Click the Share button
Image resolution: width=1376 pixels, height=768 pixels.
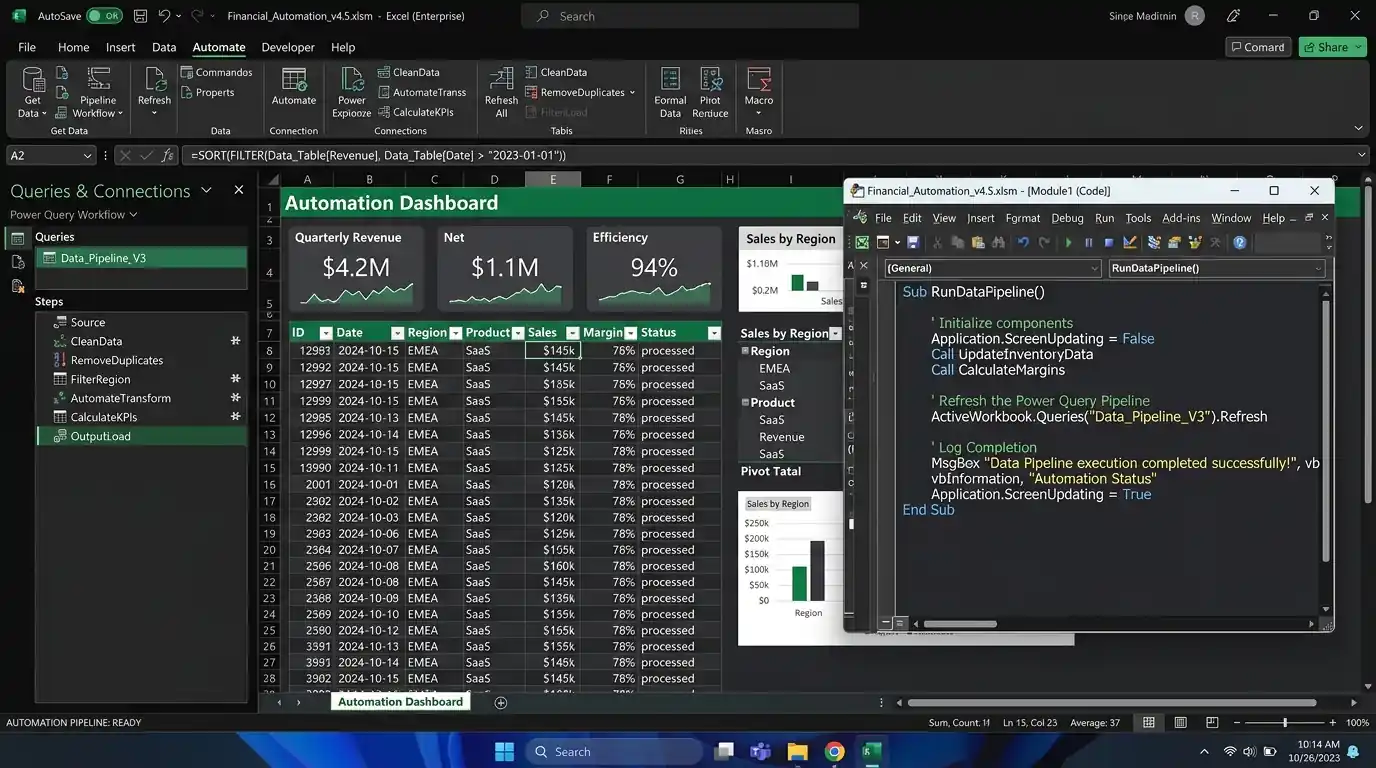[1332, 47]
